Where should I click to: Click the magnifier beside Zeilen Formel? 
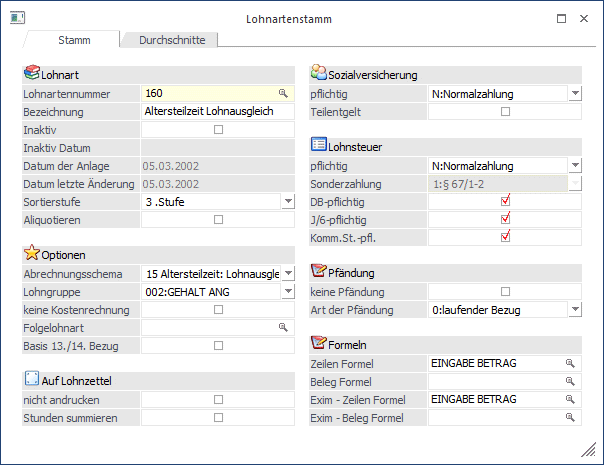[571, 363]
